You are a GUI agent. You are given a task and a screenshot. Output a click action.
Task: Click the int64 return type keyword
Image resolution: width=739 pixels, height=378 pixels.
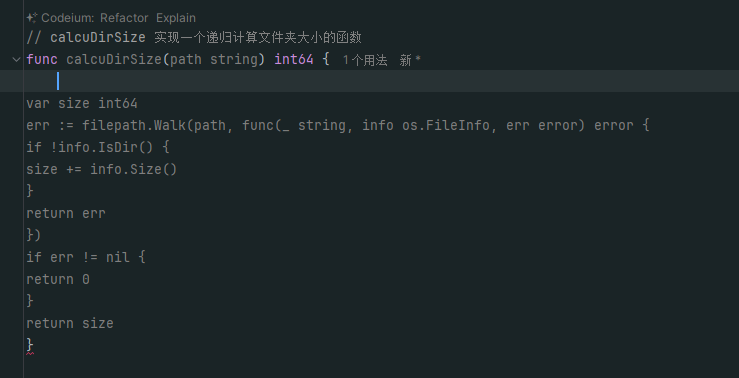click(294, 59)
